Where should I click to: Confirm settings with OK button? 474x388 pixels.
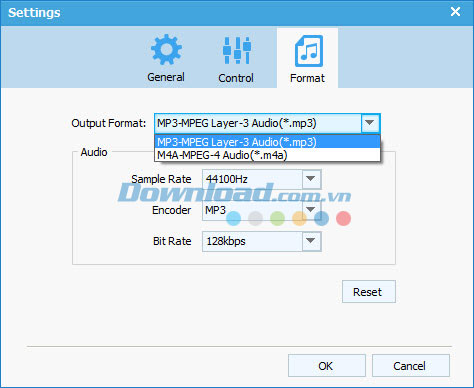pos(327,366)
